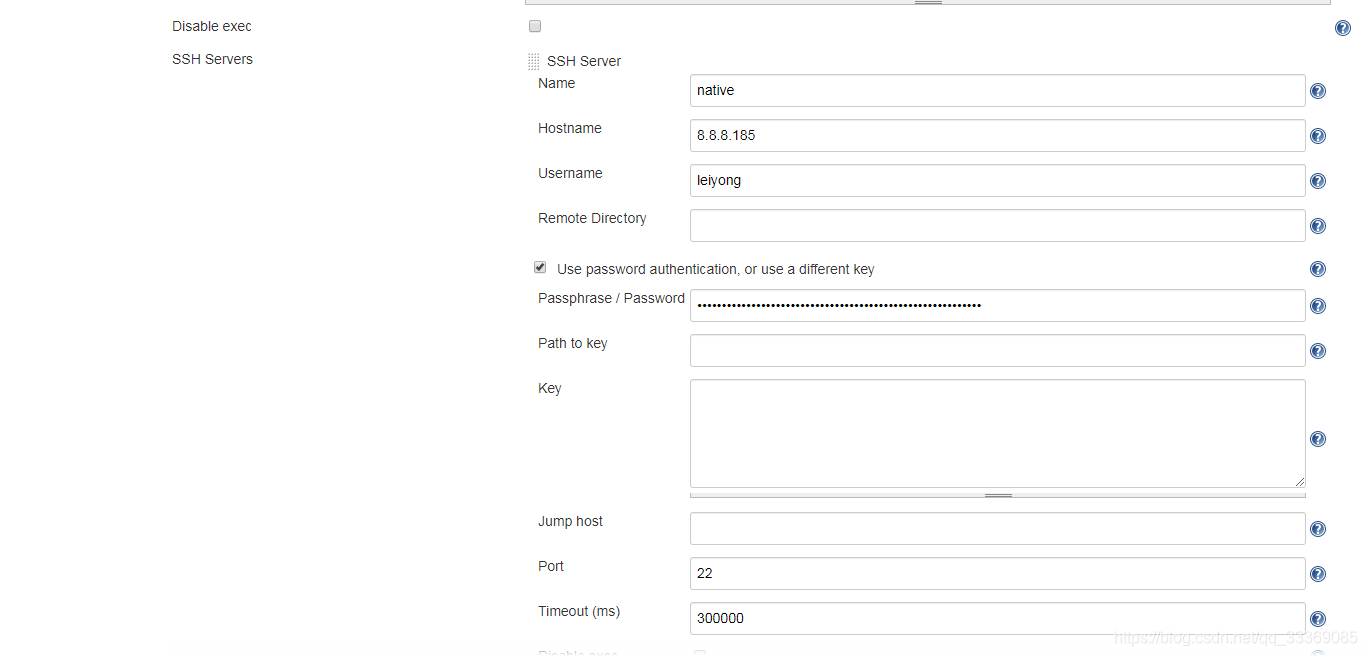Click the SSH Server heading text
Viewport: 1367px width, 656px height.
[584, 61]
